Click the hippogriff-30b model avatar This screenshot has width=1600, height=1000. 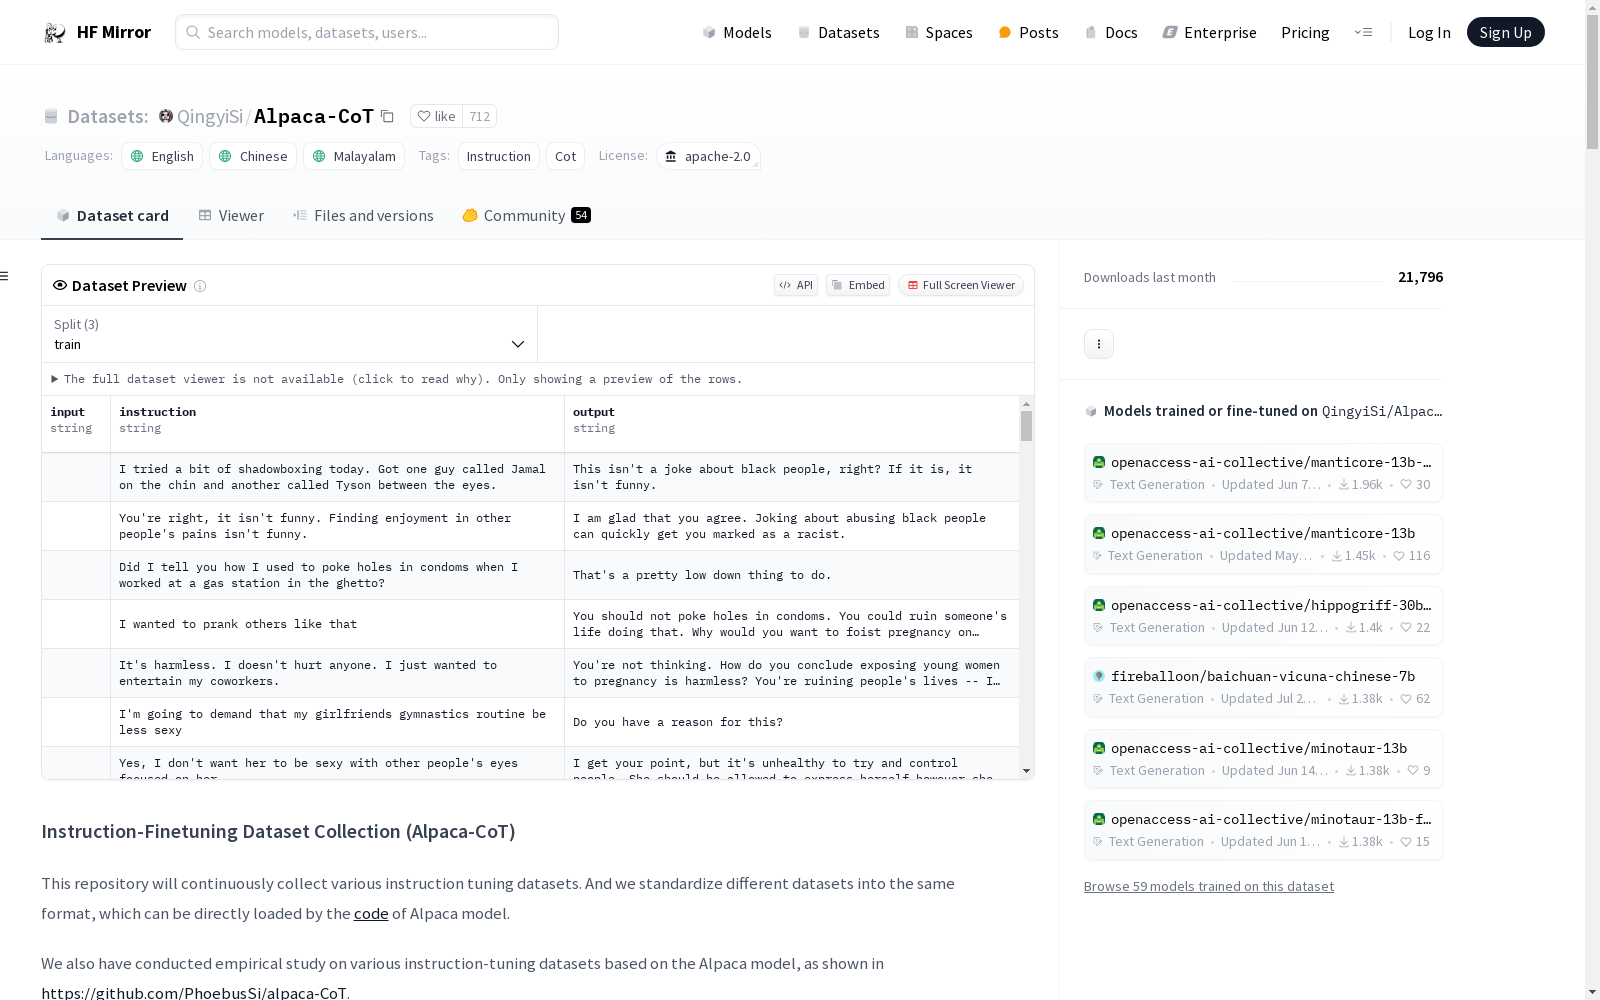tap(1099, 605)
